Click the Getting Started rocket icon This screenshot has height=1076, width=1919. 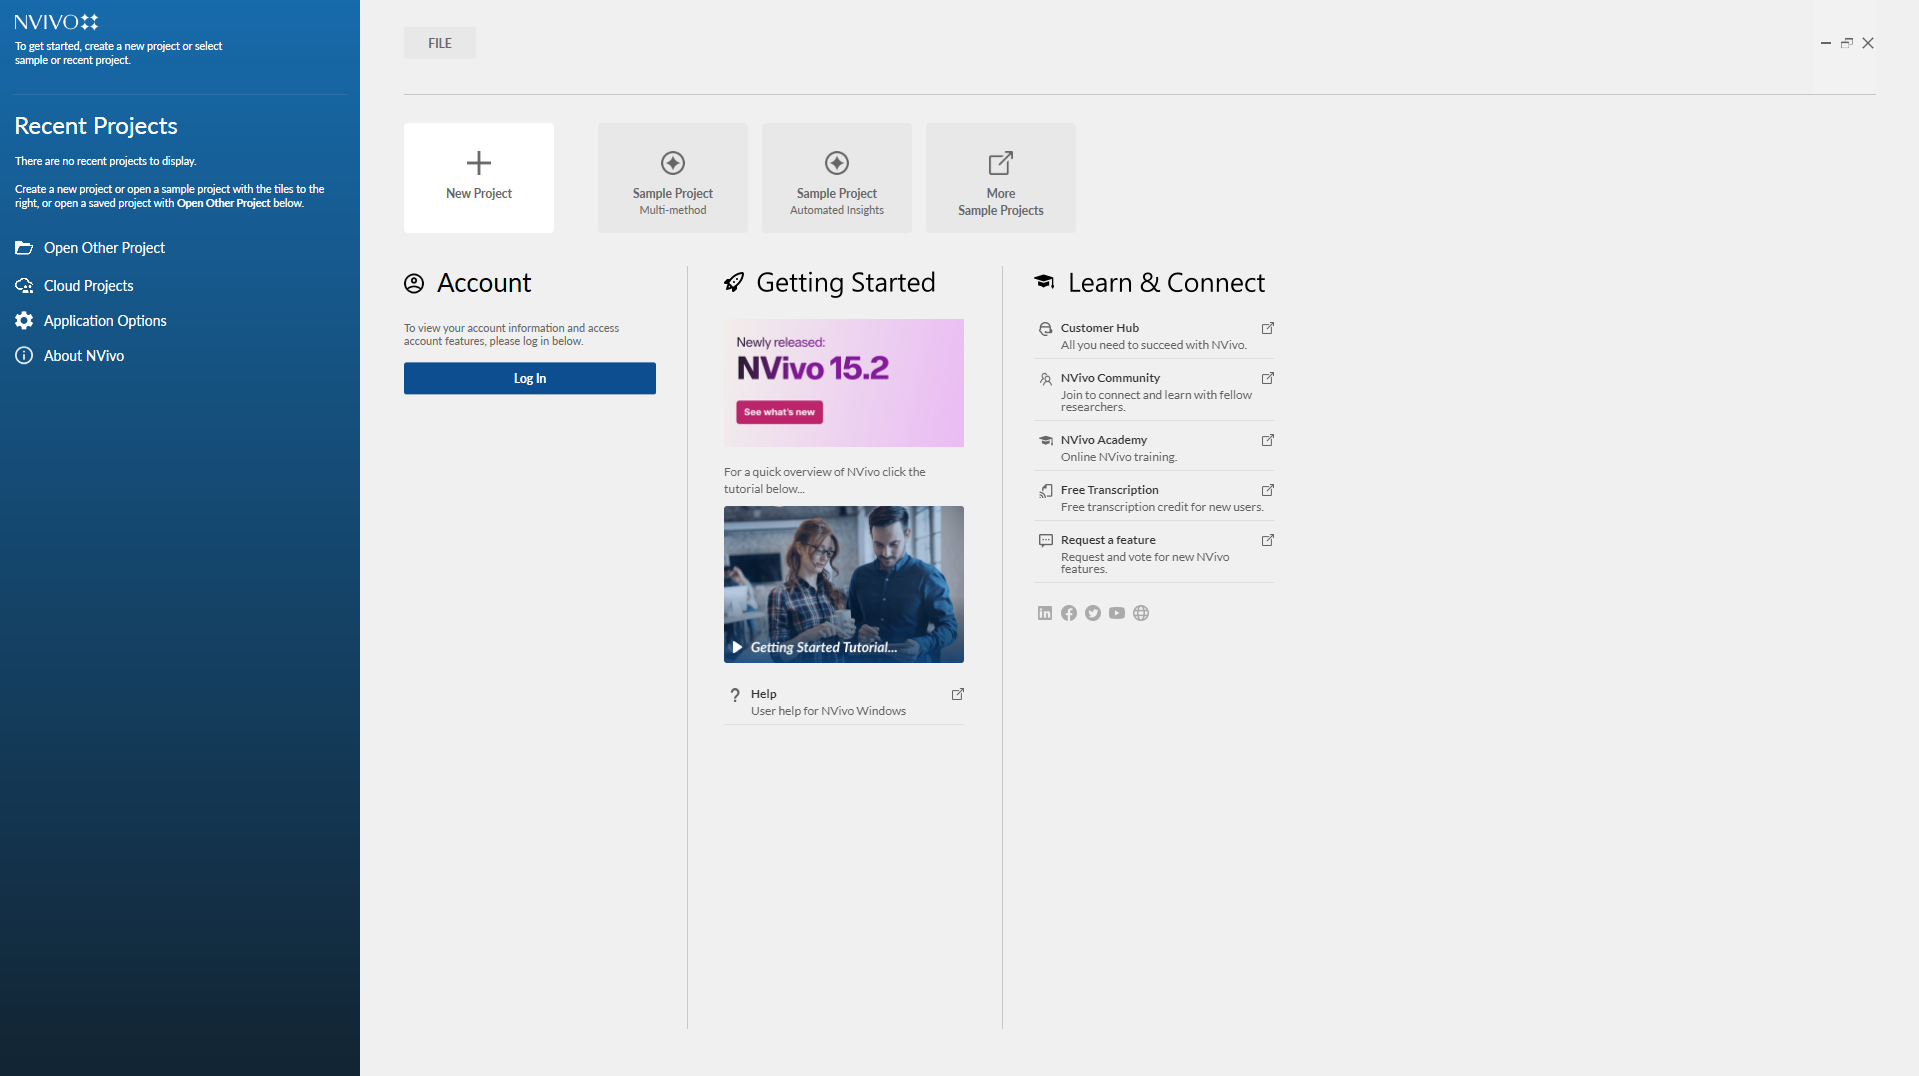click(734, 283)
